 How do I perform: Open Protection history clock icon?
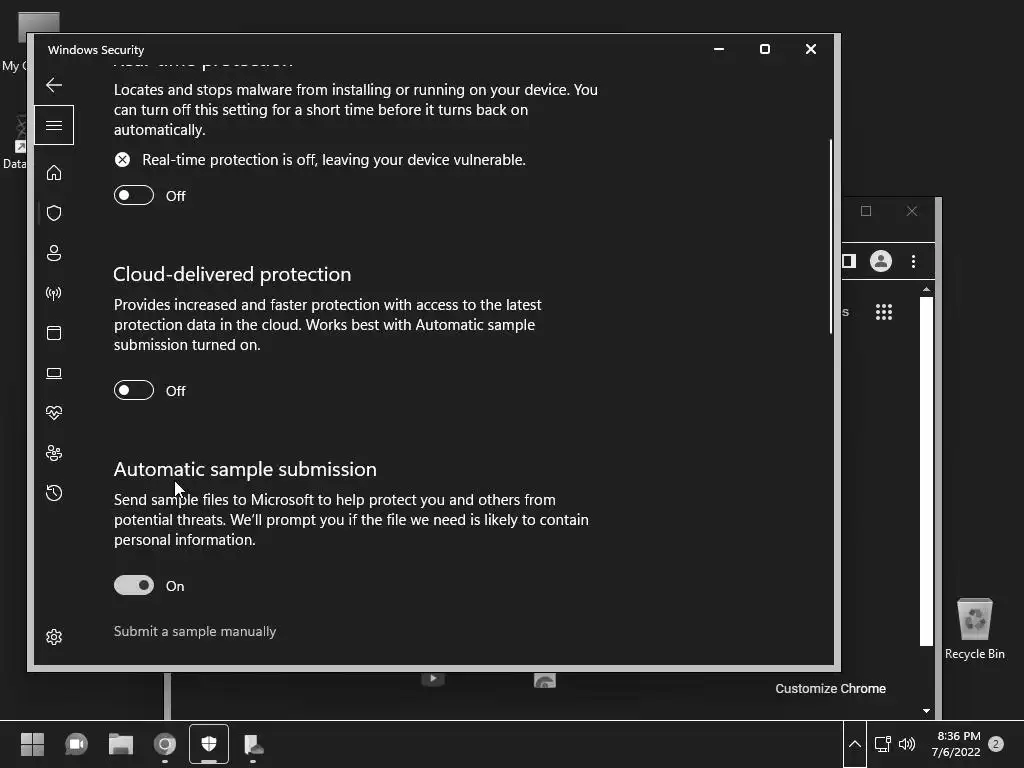54,493
